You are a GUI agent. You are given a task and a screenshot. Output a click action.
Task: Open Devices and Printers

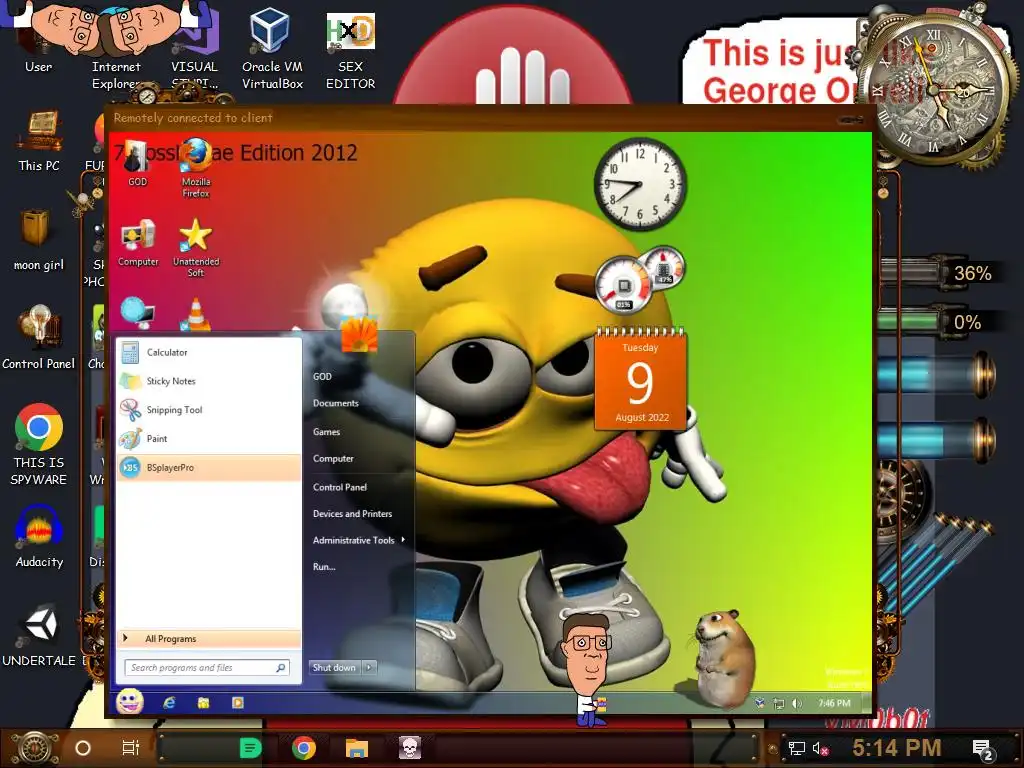coord(353,514)
